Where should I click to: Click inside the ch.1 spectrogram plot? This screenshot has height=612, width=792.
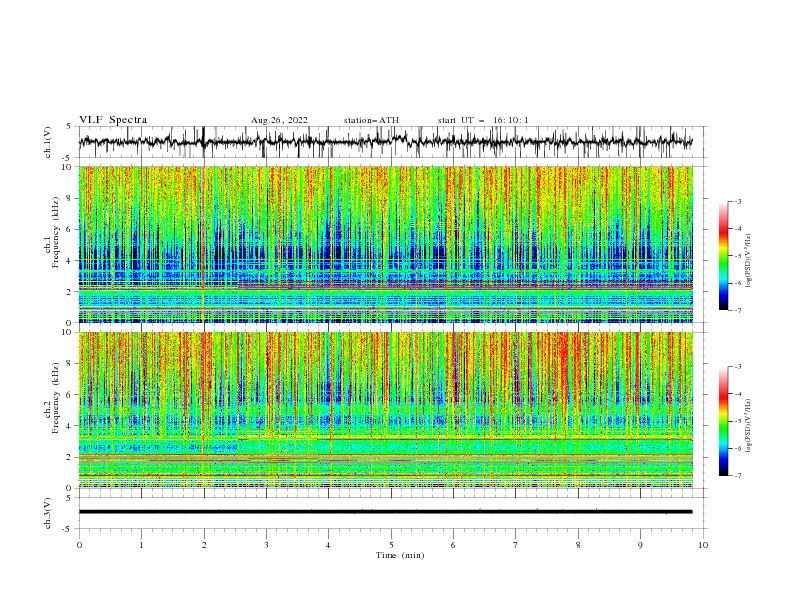(x=385, y=244)
